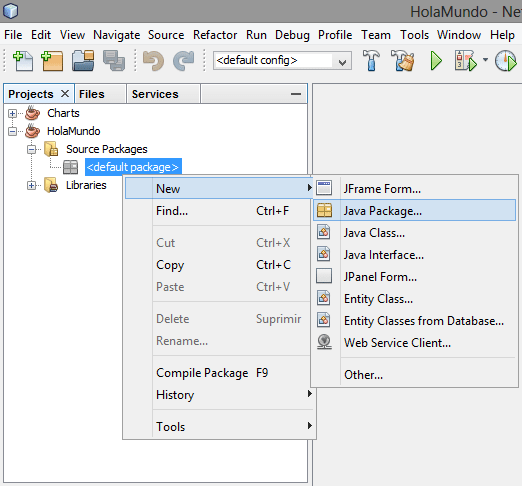Open the Help menu
The height and width of the screenshot is (486, 522).
pos(502,35)
